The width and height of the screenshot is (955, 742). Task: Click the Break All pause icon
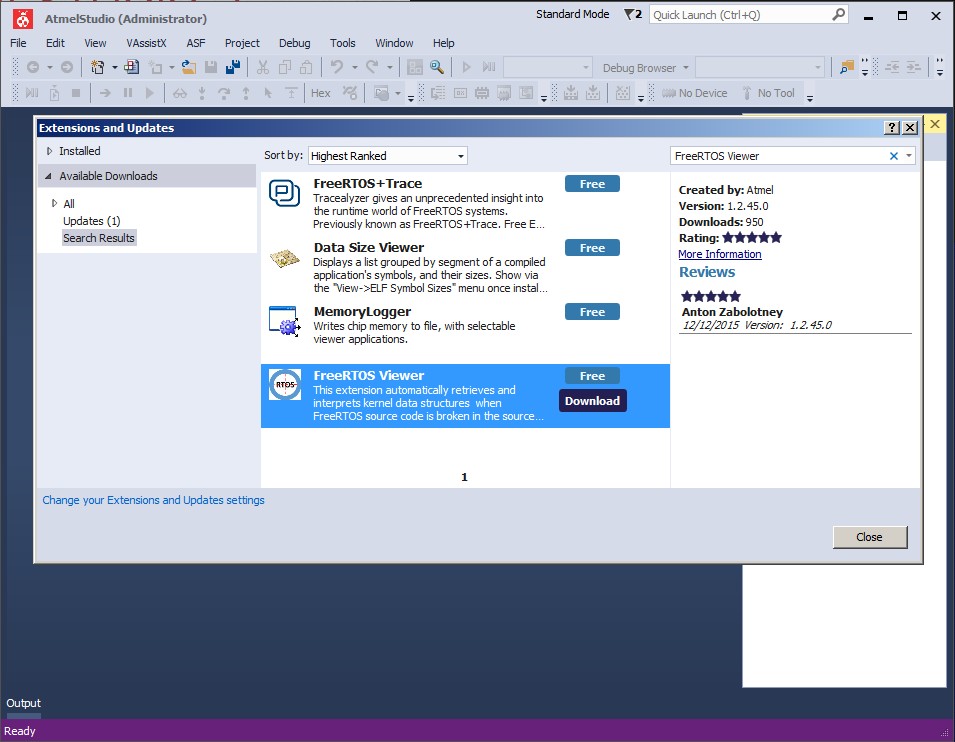click(x=127, y=93)
